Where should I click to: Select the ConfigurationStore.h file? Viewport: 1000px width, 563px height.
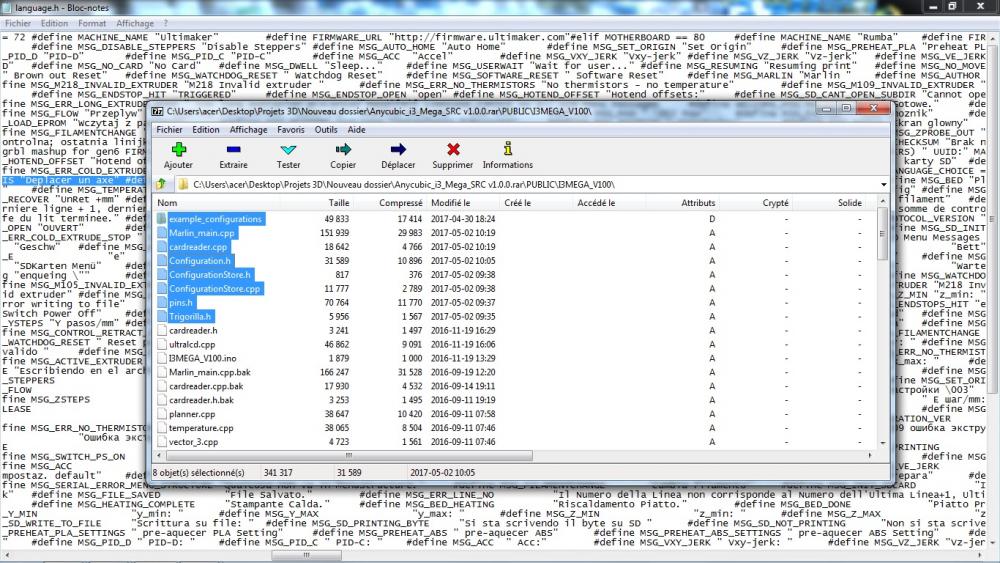[210, 275]
